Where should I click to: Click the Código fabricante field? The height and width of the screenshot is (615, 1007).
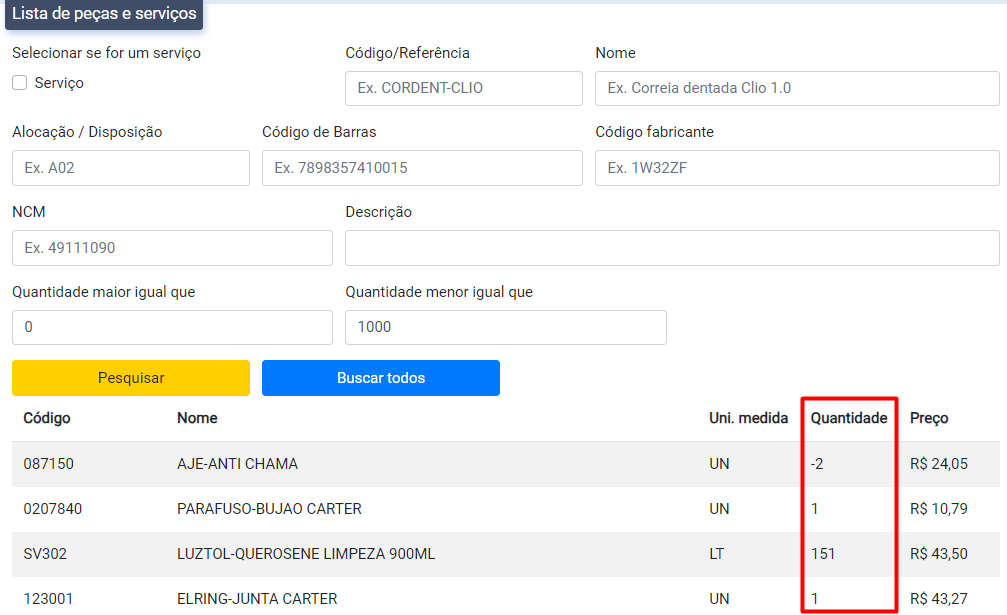click(797, 168)
